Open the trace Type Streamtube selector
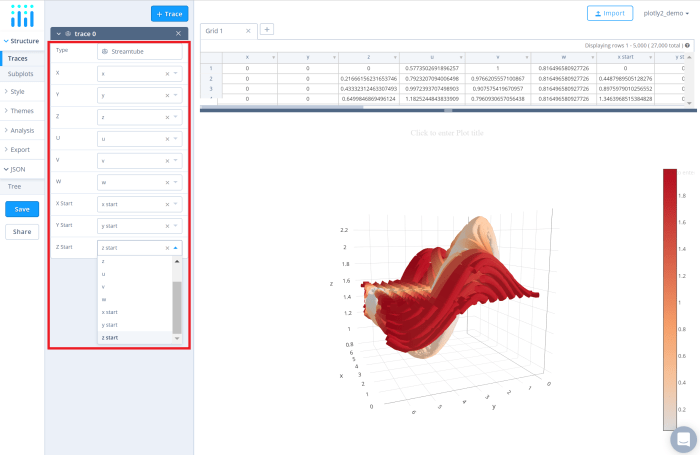Viewport: 700px width, 455px height. coord(139,51)
